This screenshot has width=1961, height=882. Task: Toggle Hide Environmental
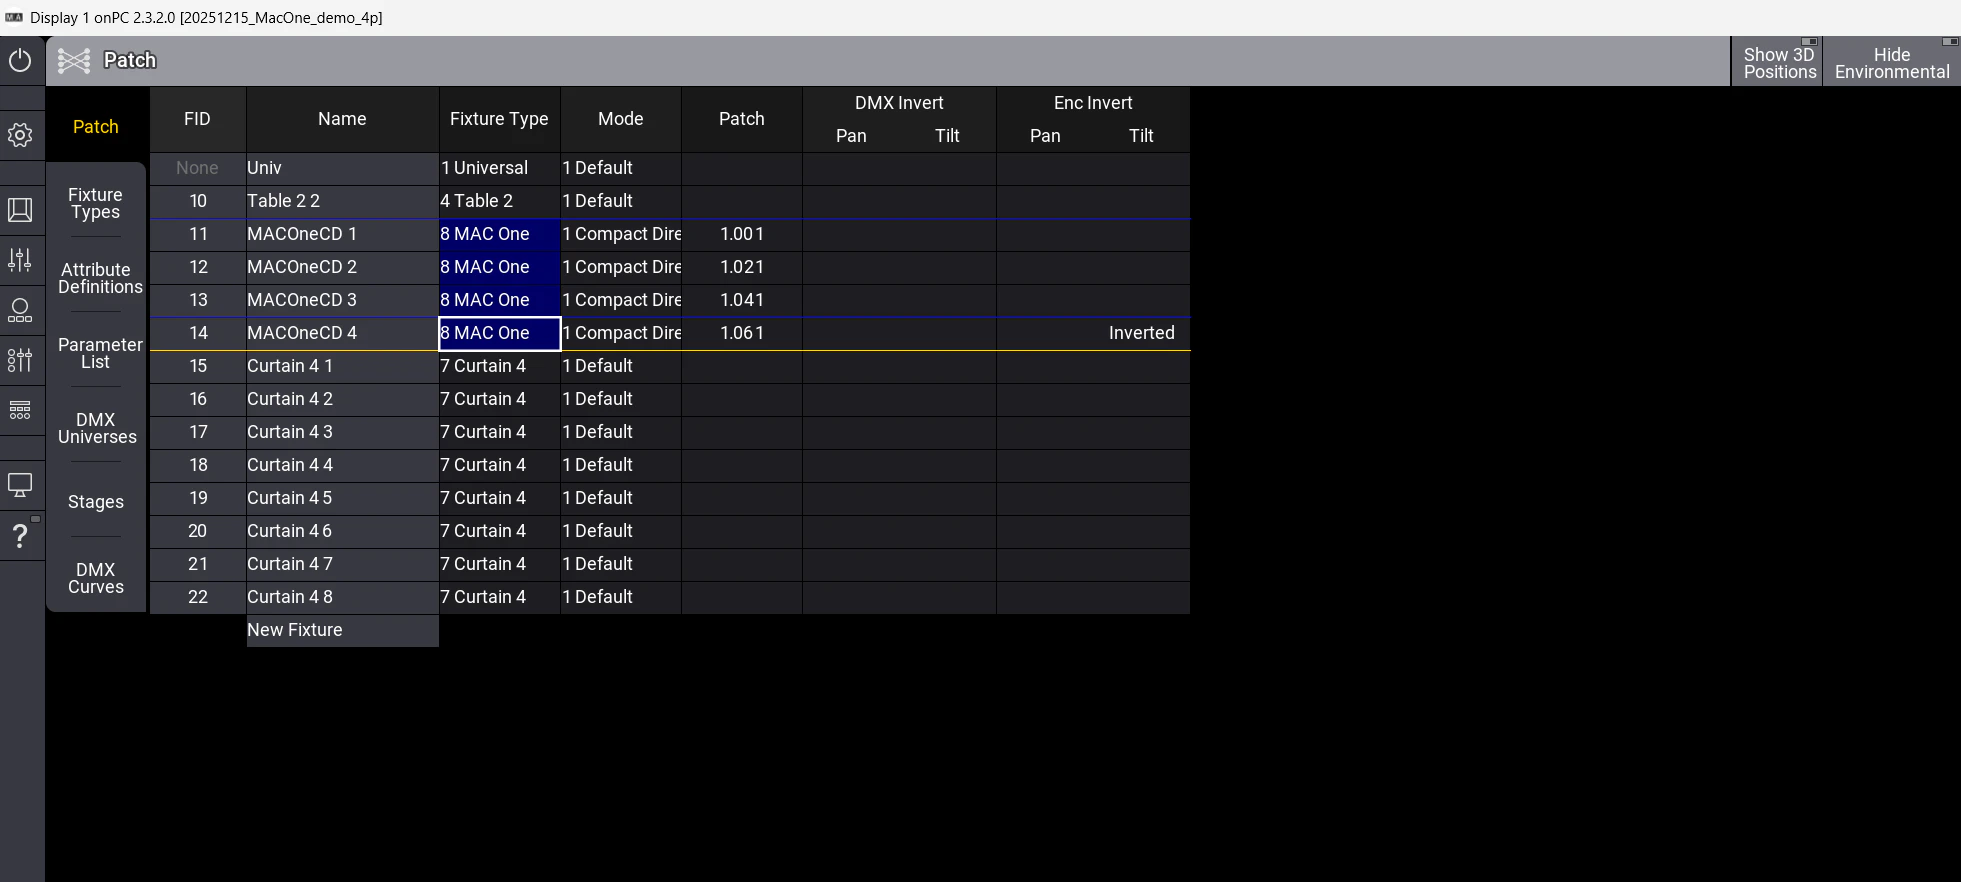(x=1891, y=62)
